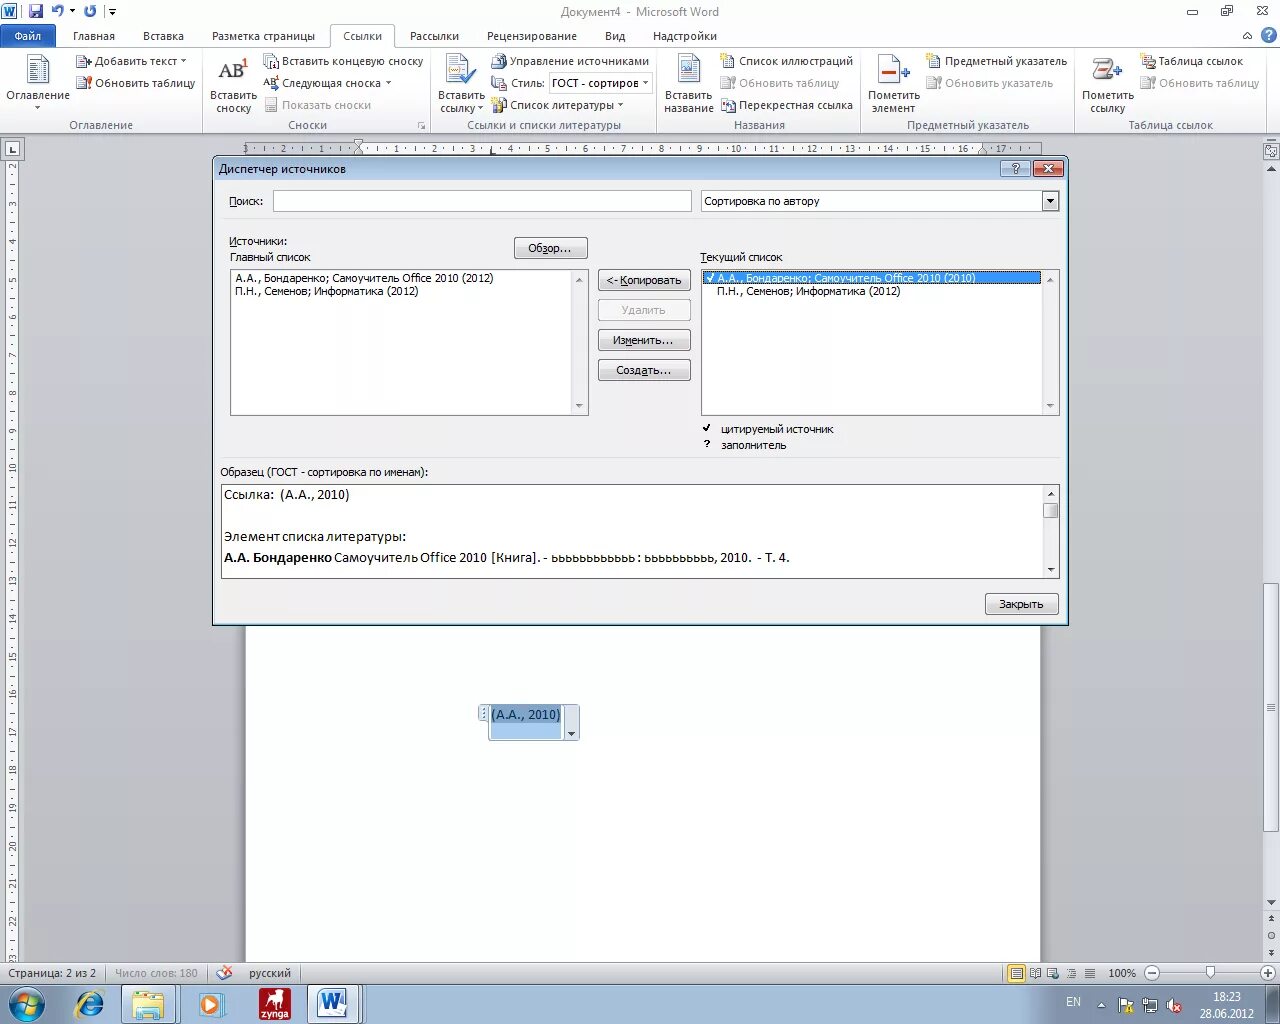Click Таблица ссылок

(1191, 61)
